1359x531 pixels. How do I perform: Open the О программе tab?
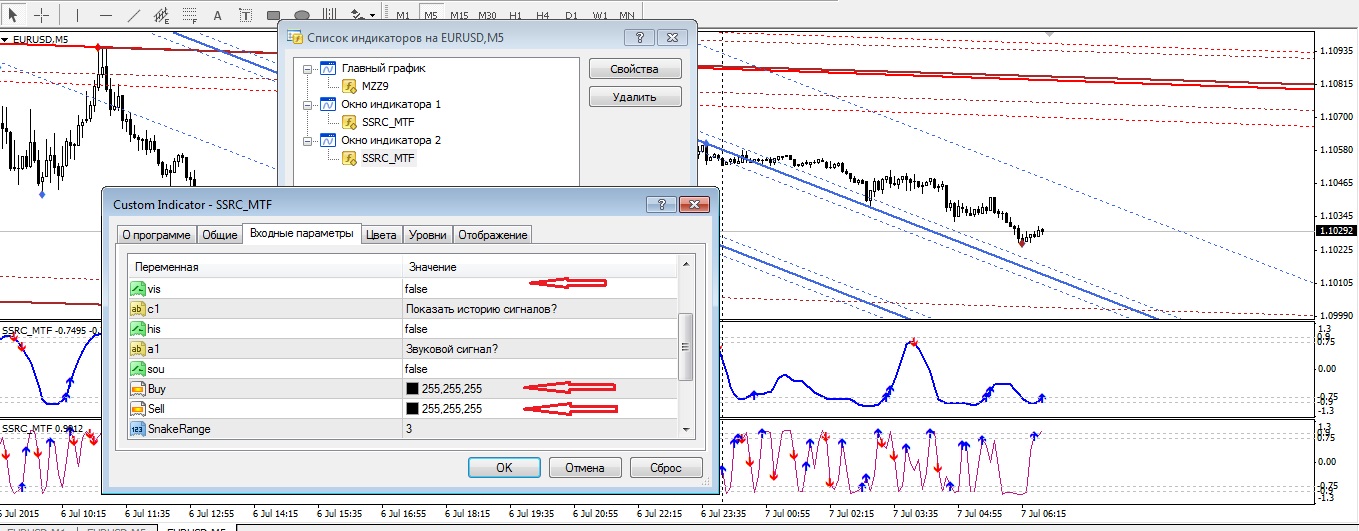(155, 235)
